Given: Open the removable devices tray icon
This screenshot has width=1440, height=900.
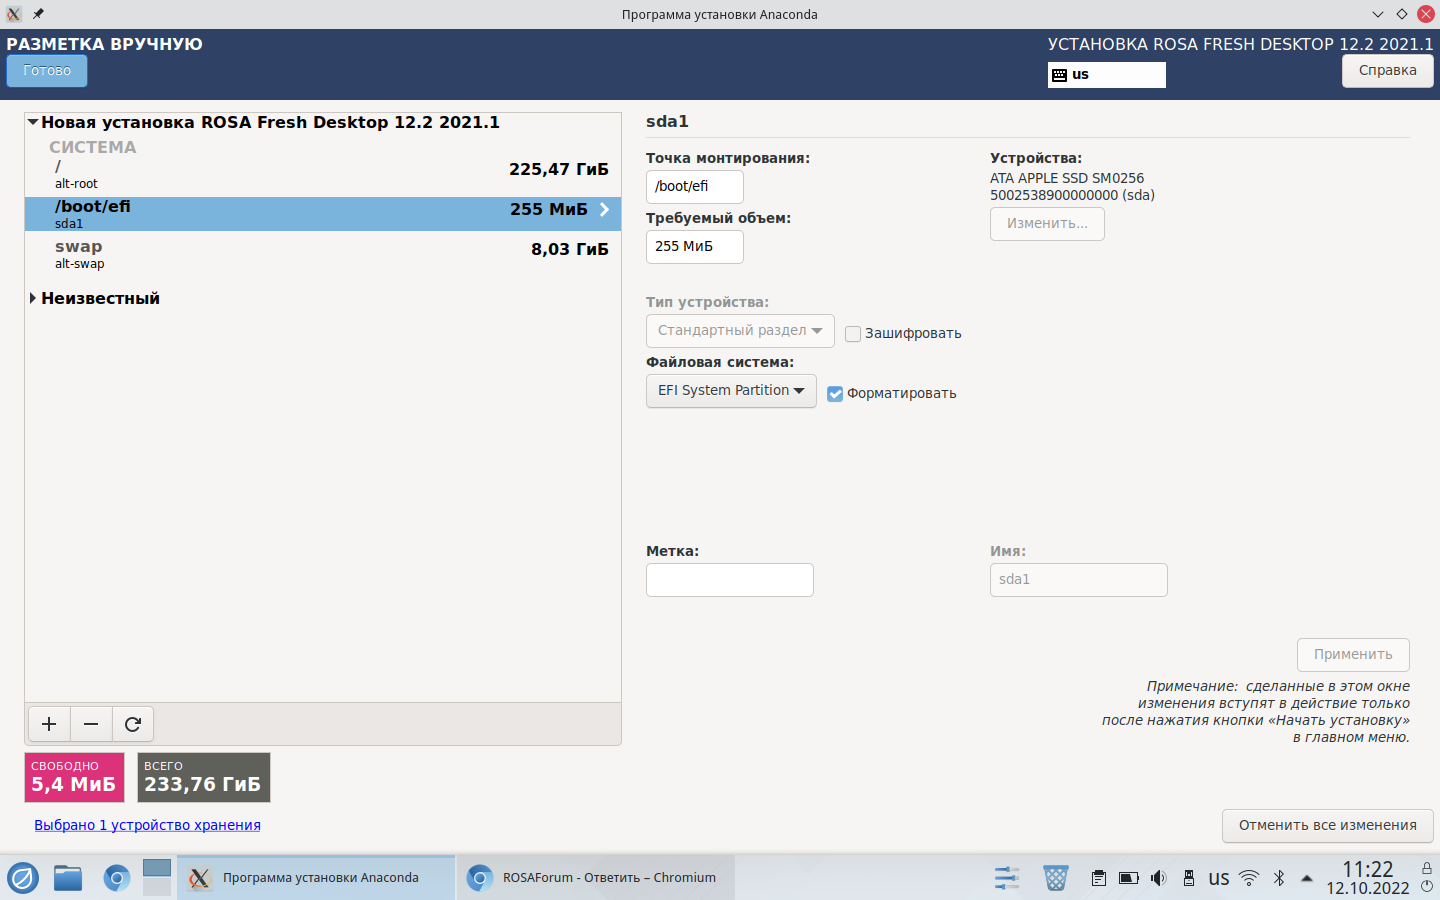Looking at the screenshot, I should pyautogui.click(x=1188, y=878).
